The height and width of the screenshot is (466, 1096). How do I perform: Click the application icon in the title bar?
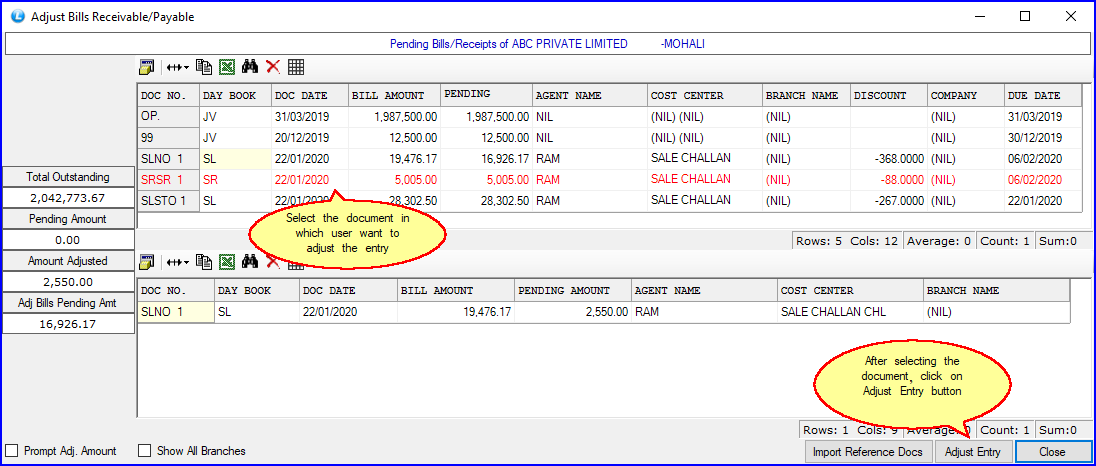18,17
